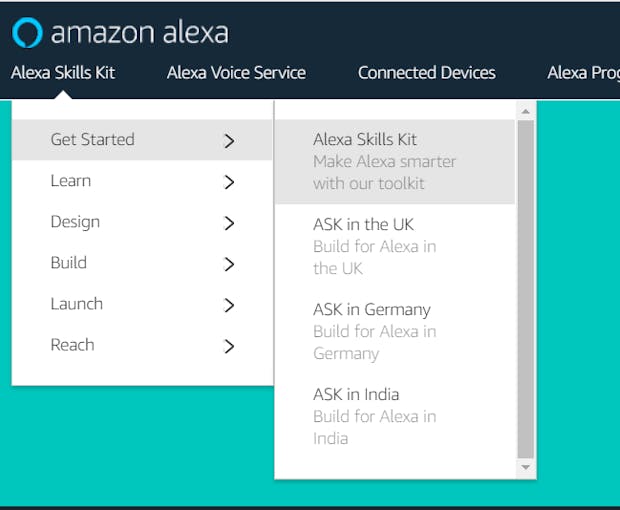Open the Alexa Voice Service nav menu

pos(236,73)
